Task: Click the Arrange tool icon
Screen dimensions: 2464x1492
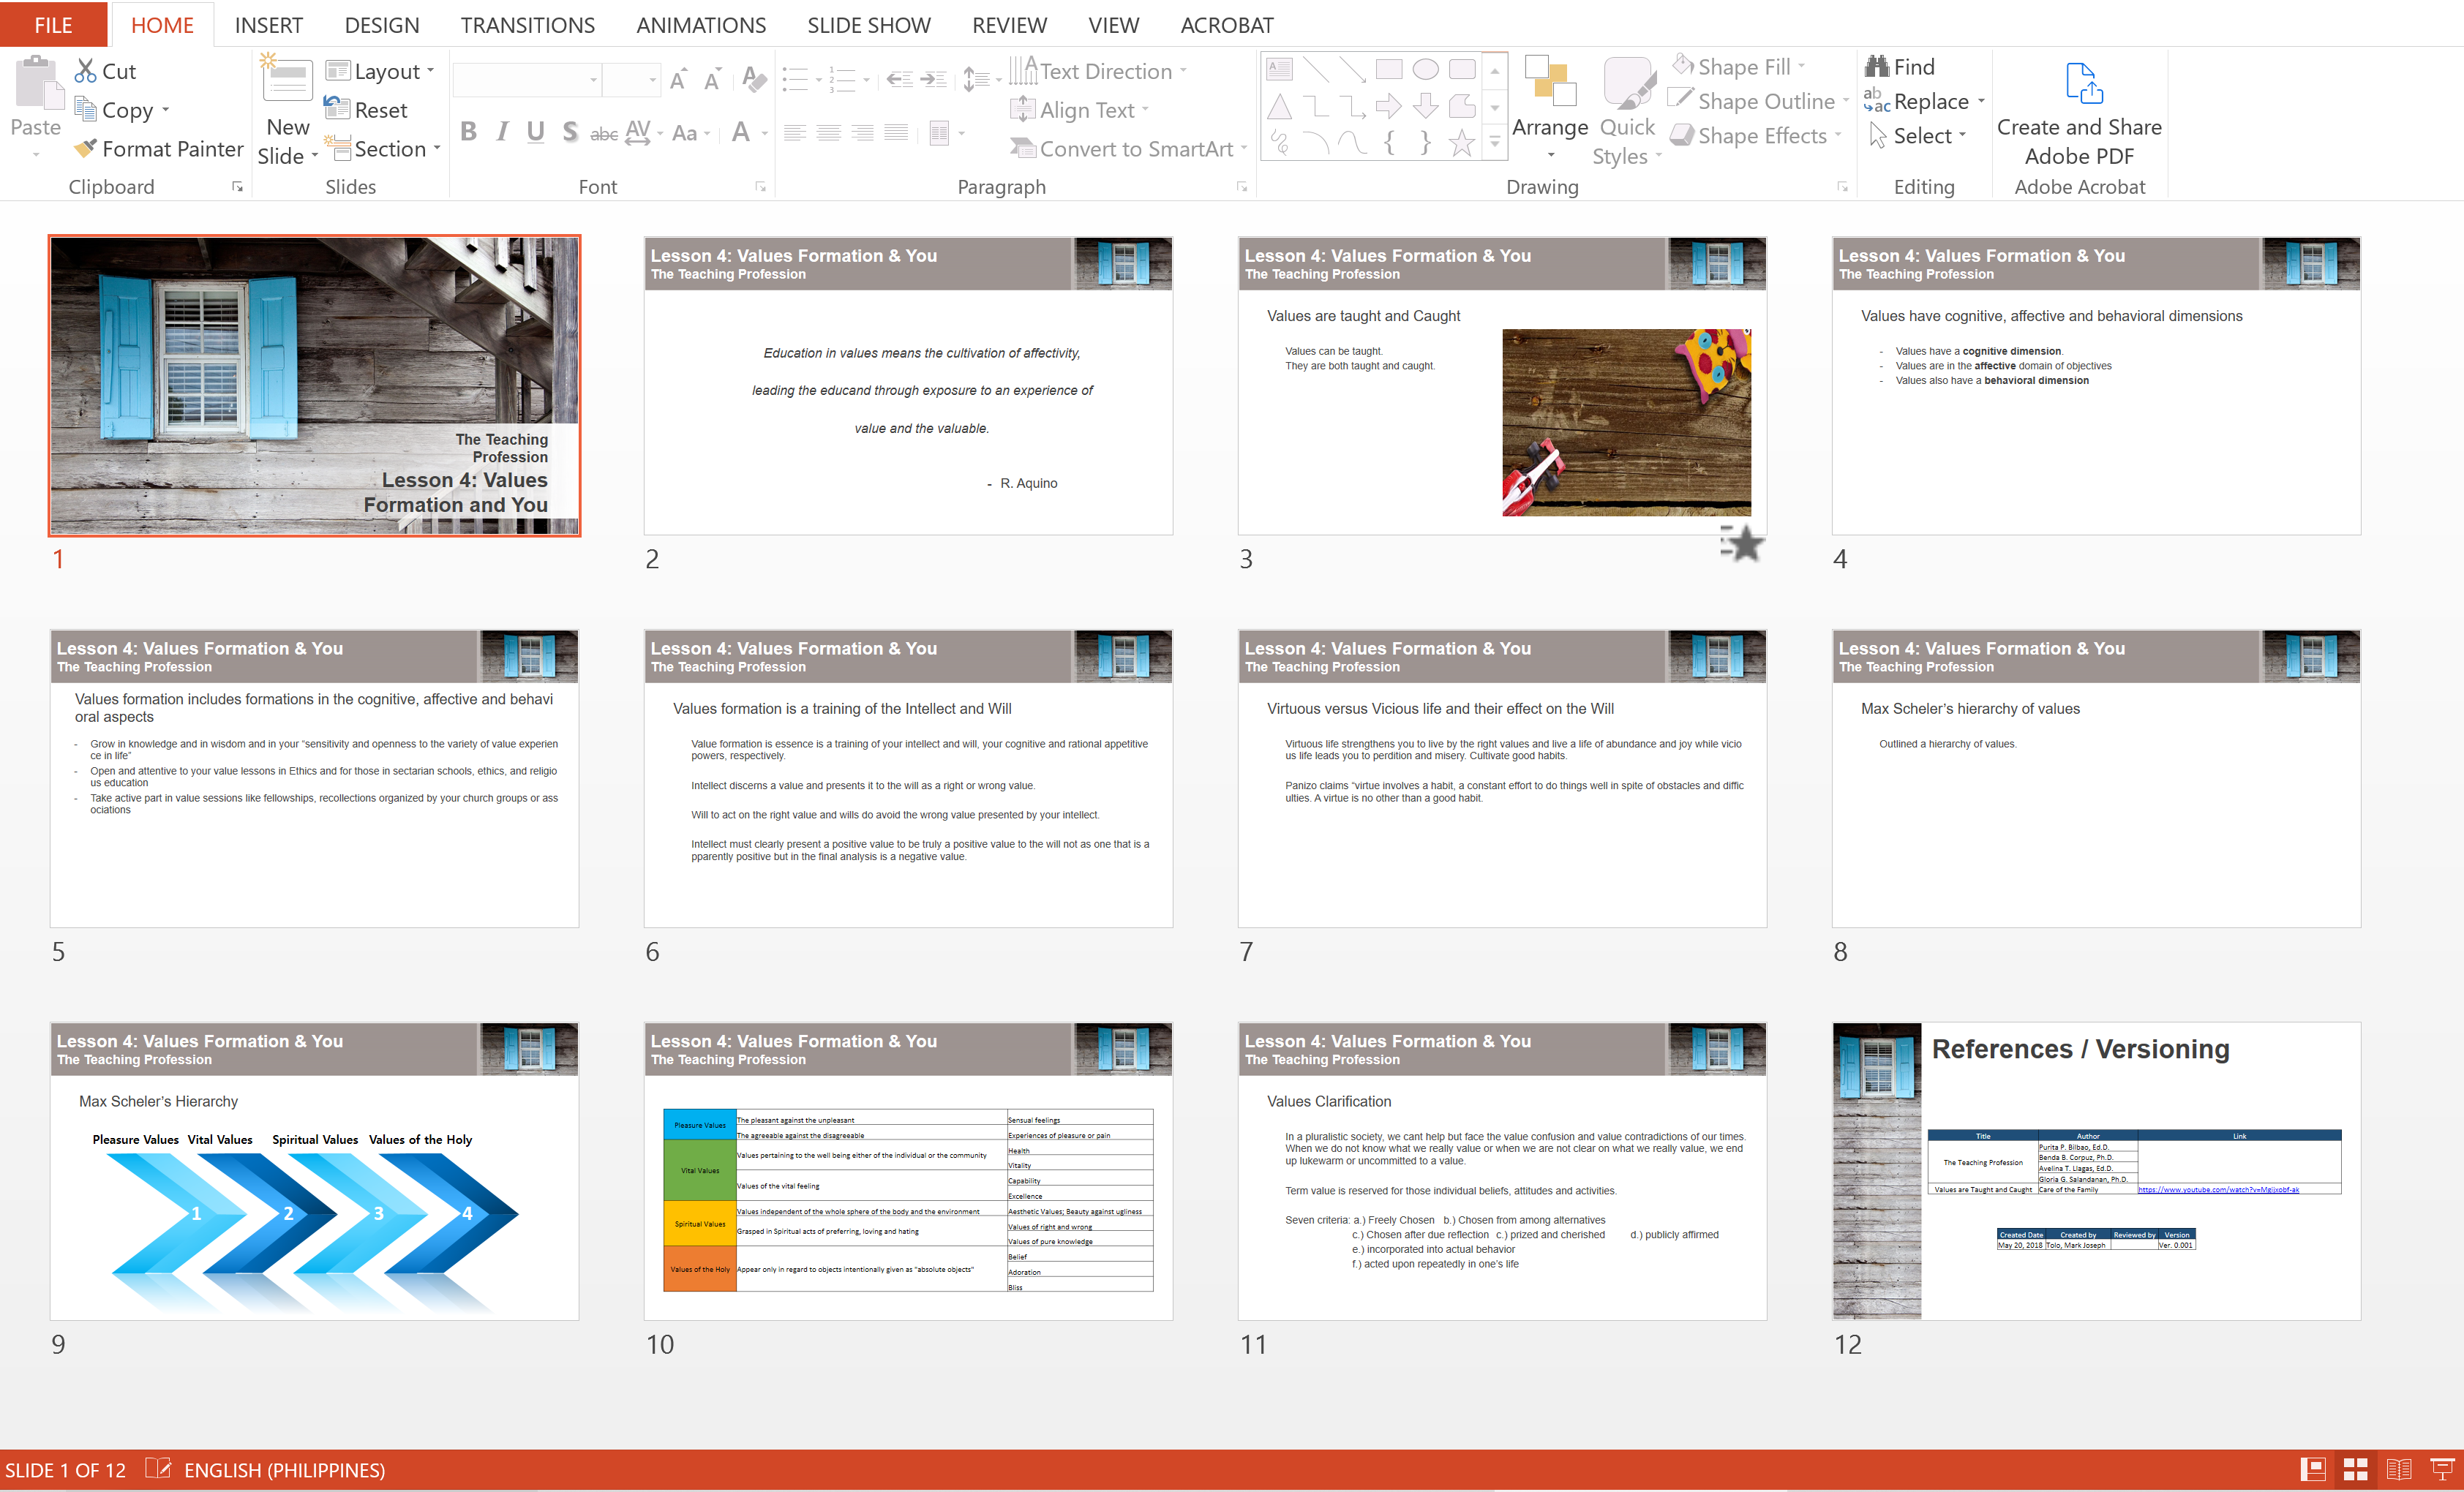Action: coord(1549,83)
